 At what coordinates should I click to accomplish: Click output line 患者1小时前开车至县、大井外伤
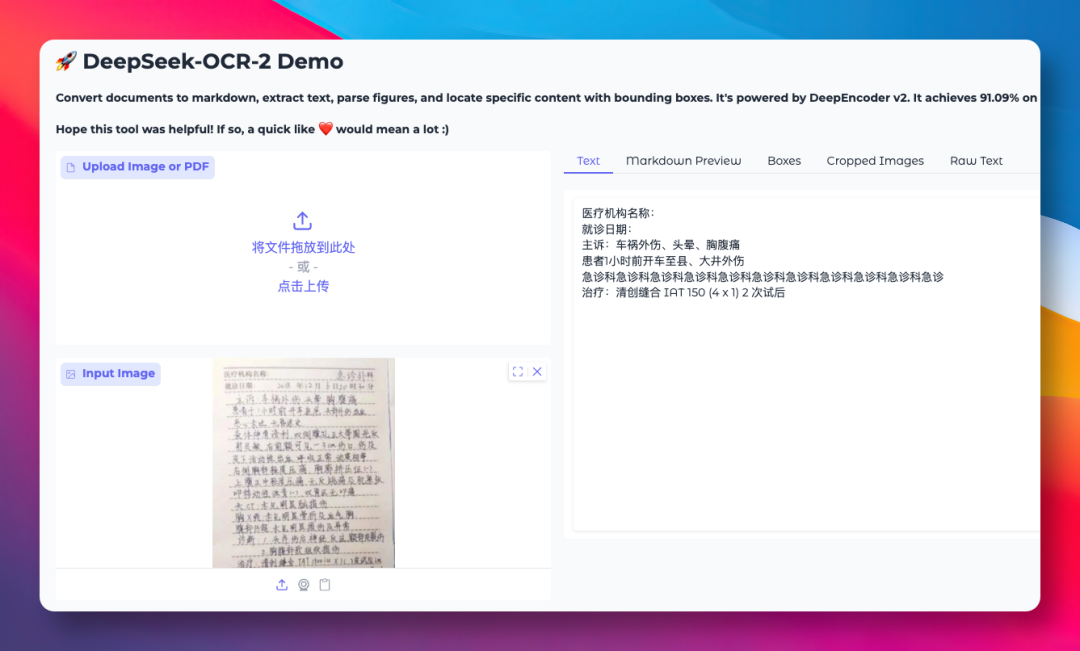tap(663, 260)
